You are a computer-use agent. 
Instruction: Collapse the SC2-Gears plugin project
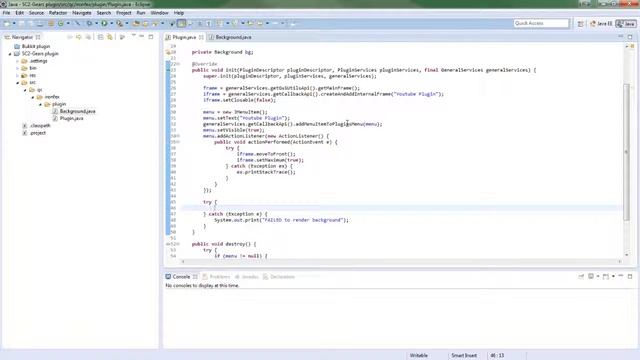point(10,54)
